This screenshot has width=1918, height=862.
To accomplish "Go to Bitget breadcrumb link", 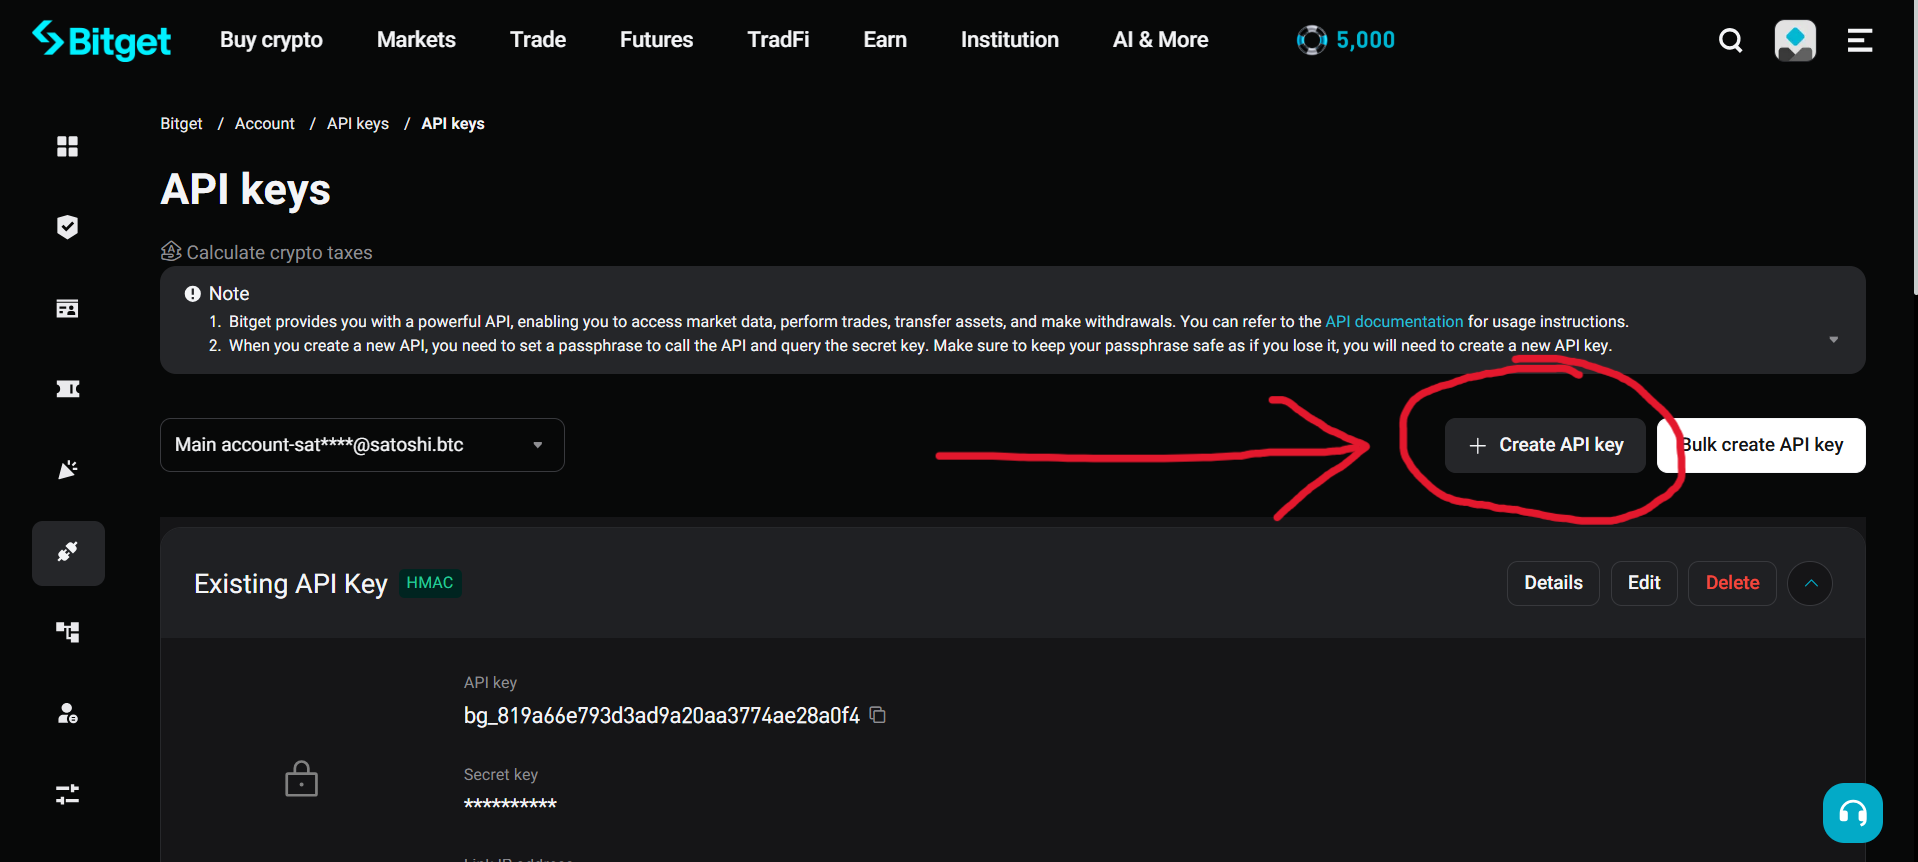I will (x=181, y=124).
